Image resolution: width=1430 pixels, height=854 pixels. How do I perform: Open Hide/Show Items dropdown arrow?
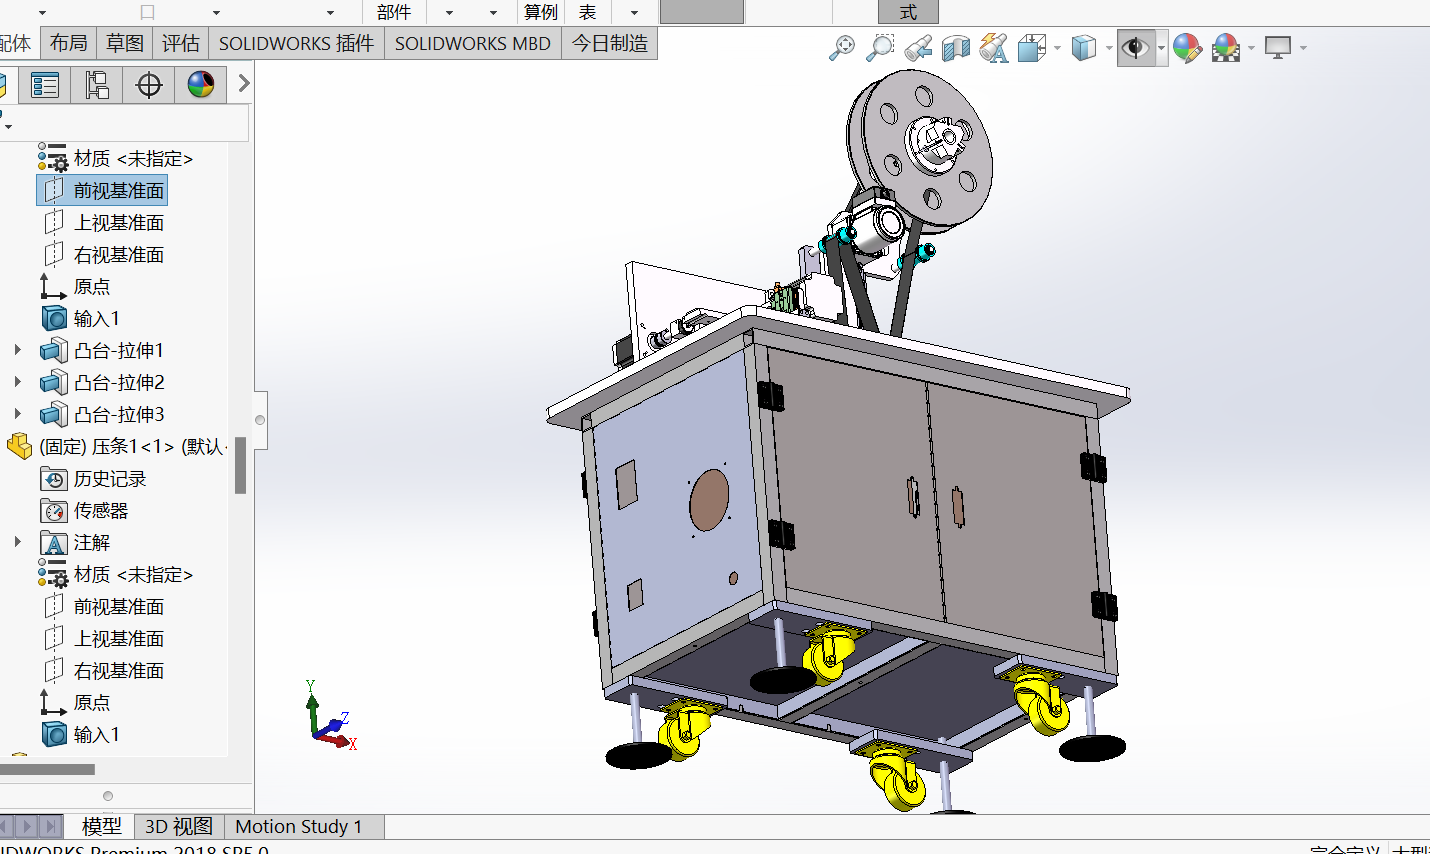[x=1161, y=48]
